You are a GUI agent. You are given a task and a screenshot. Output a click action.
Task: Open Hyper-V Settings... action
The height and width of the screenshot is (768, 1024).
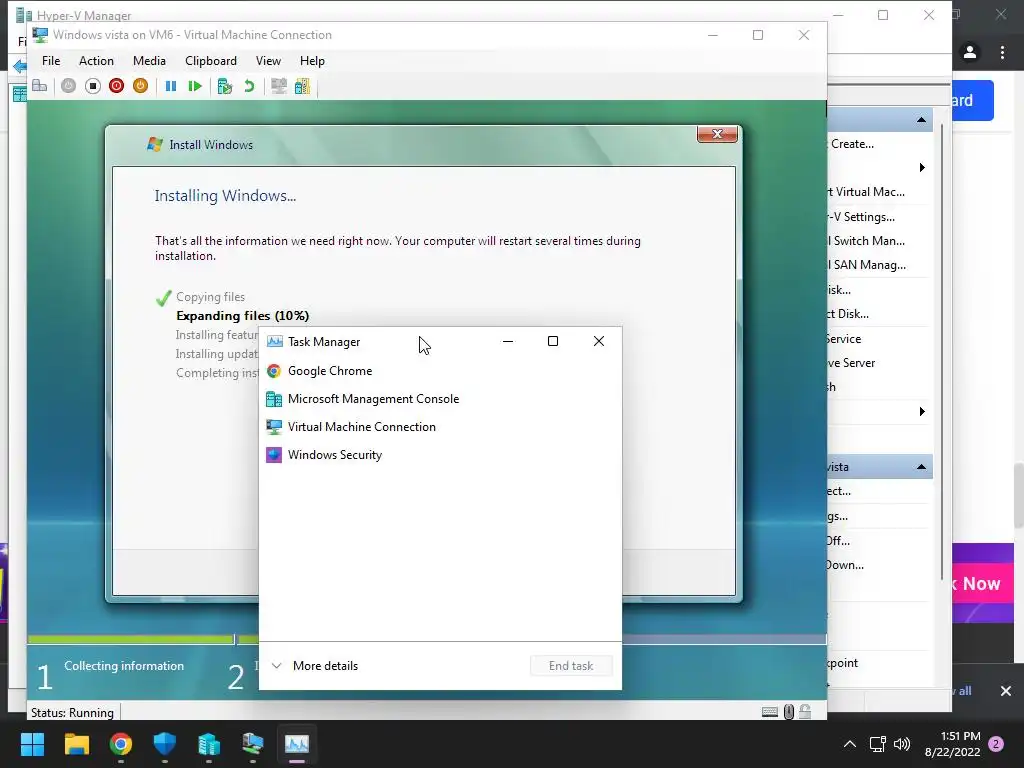pos(861,217)
